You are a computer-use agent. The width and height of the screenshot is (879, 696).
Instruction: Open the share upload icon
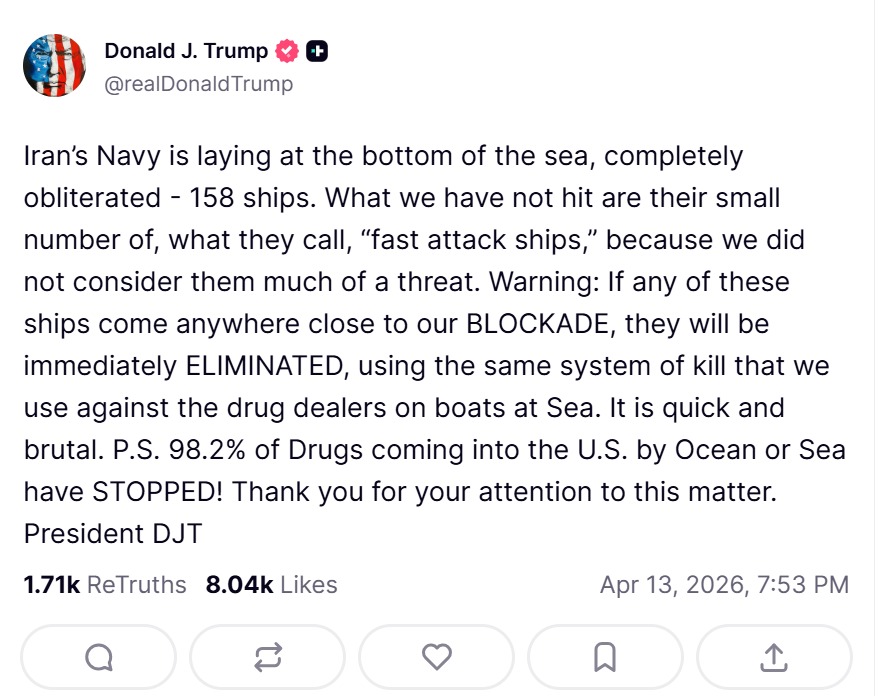click(x=774, y=657)
